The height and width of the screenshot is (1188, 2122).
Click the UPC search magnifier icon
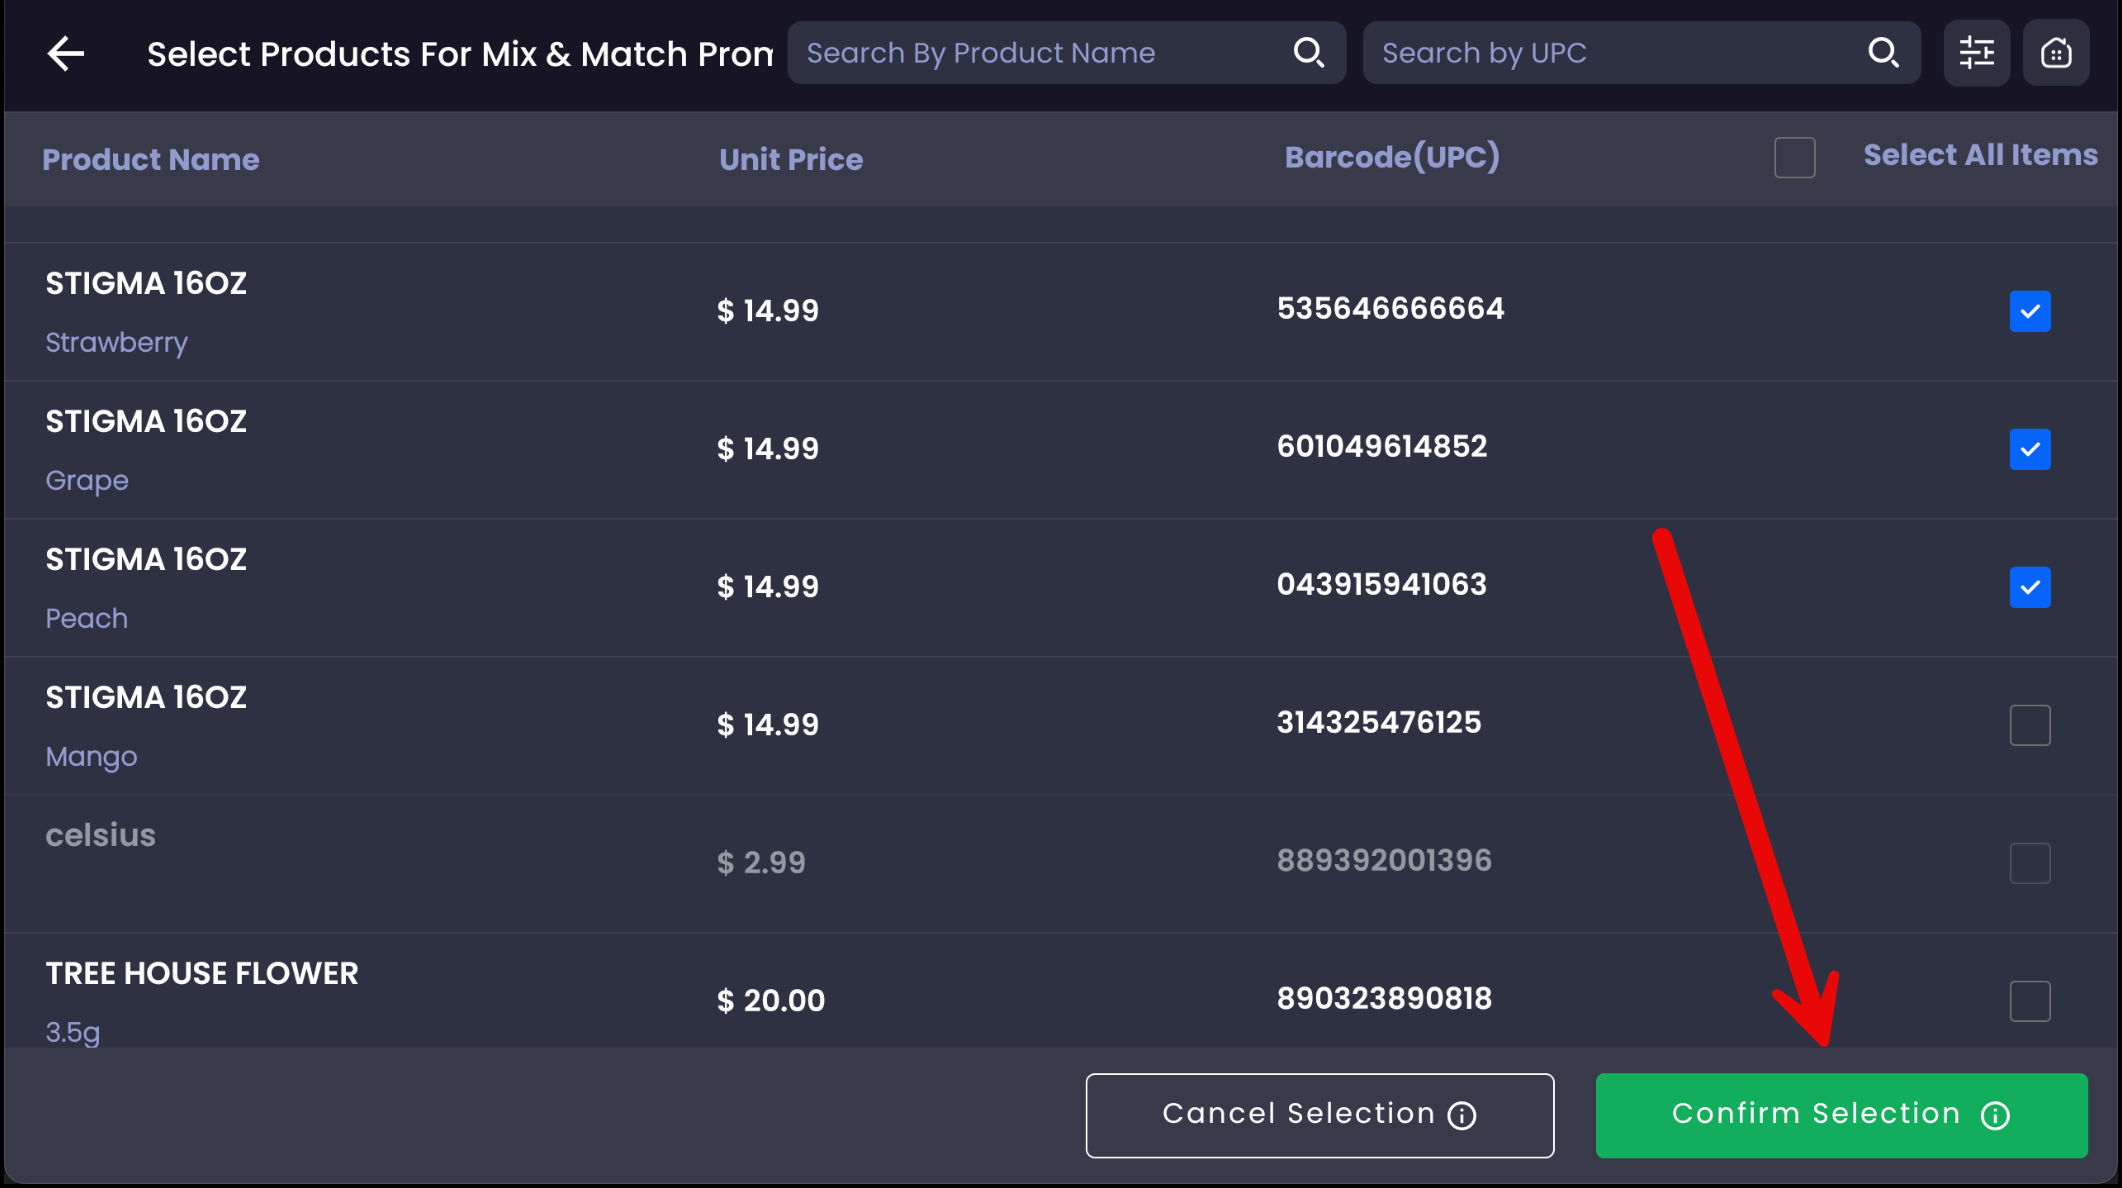1883,52
